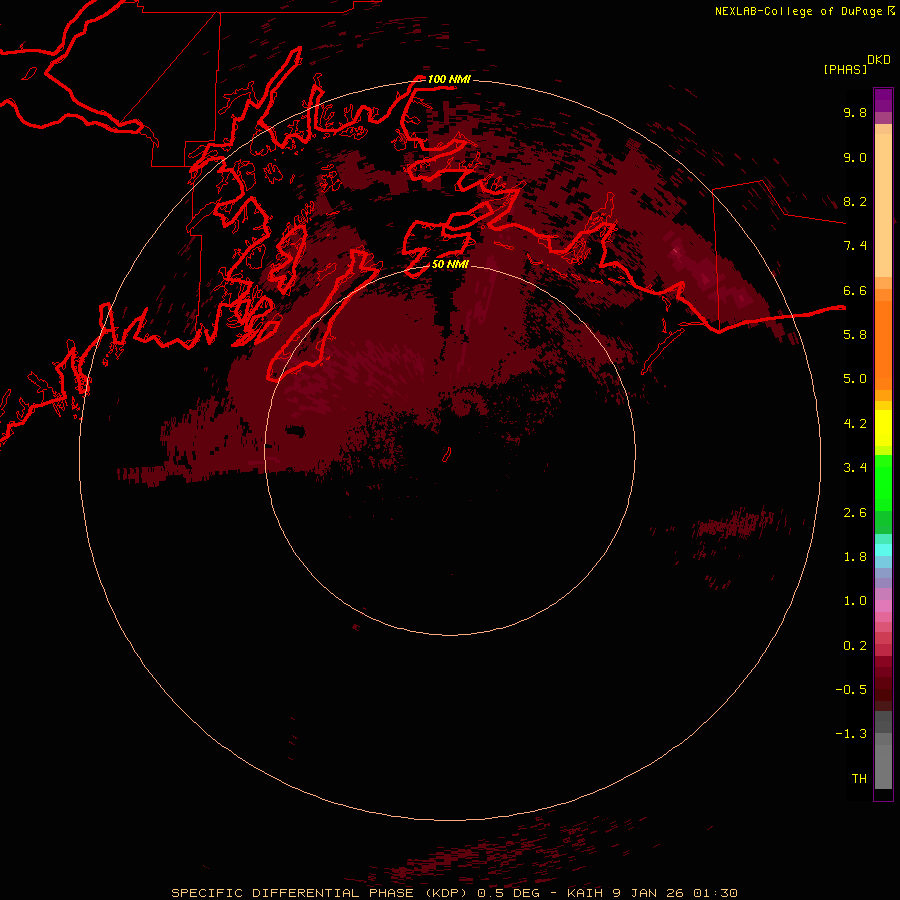Click the bright green segment of color bar

[883, 482]
